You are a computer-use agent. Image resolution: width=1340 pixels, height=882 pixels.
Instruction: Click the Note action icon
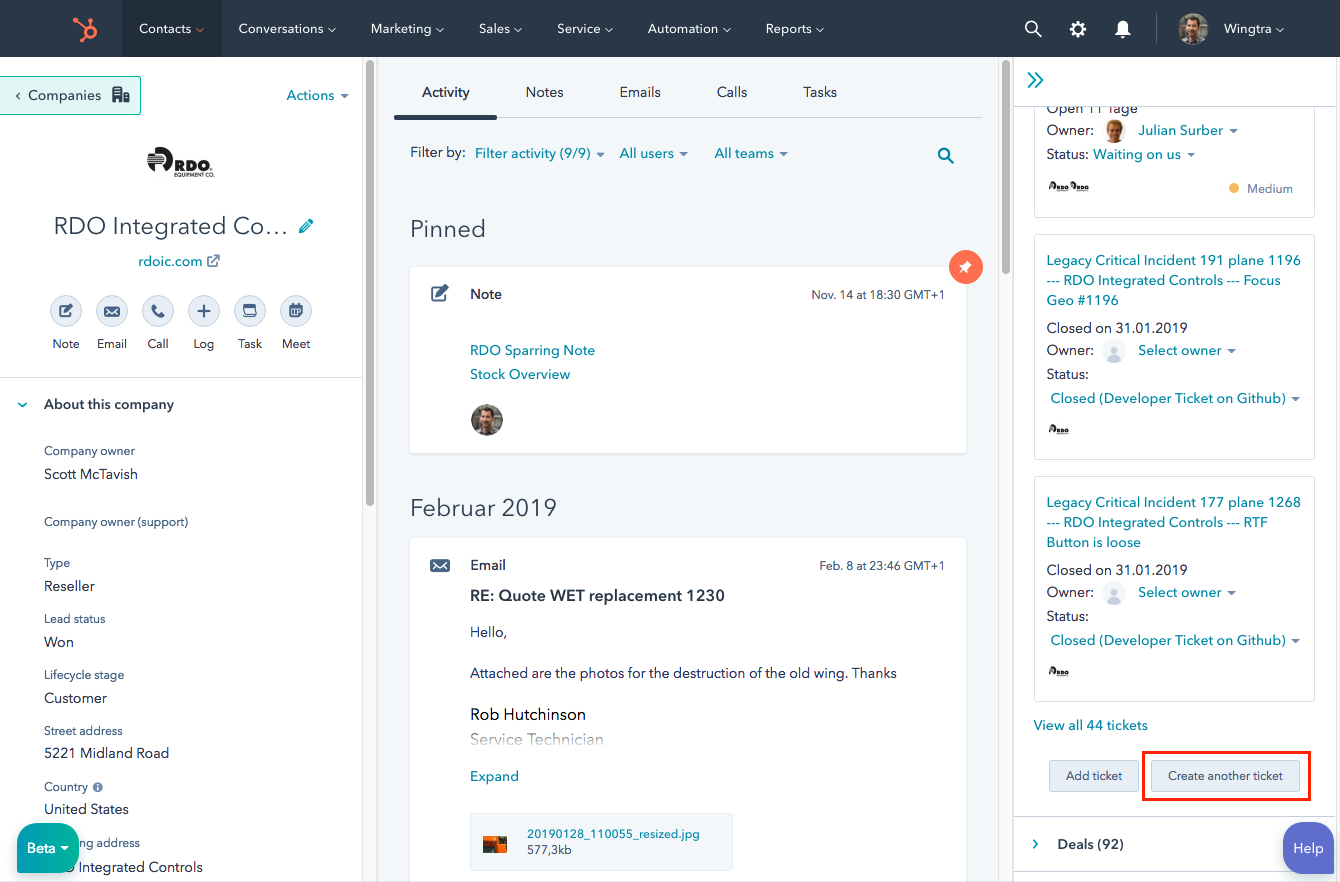(66, 311)
